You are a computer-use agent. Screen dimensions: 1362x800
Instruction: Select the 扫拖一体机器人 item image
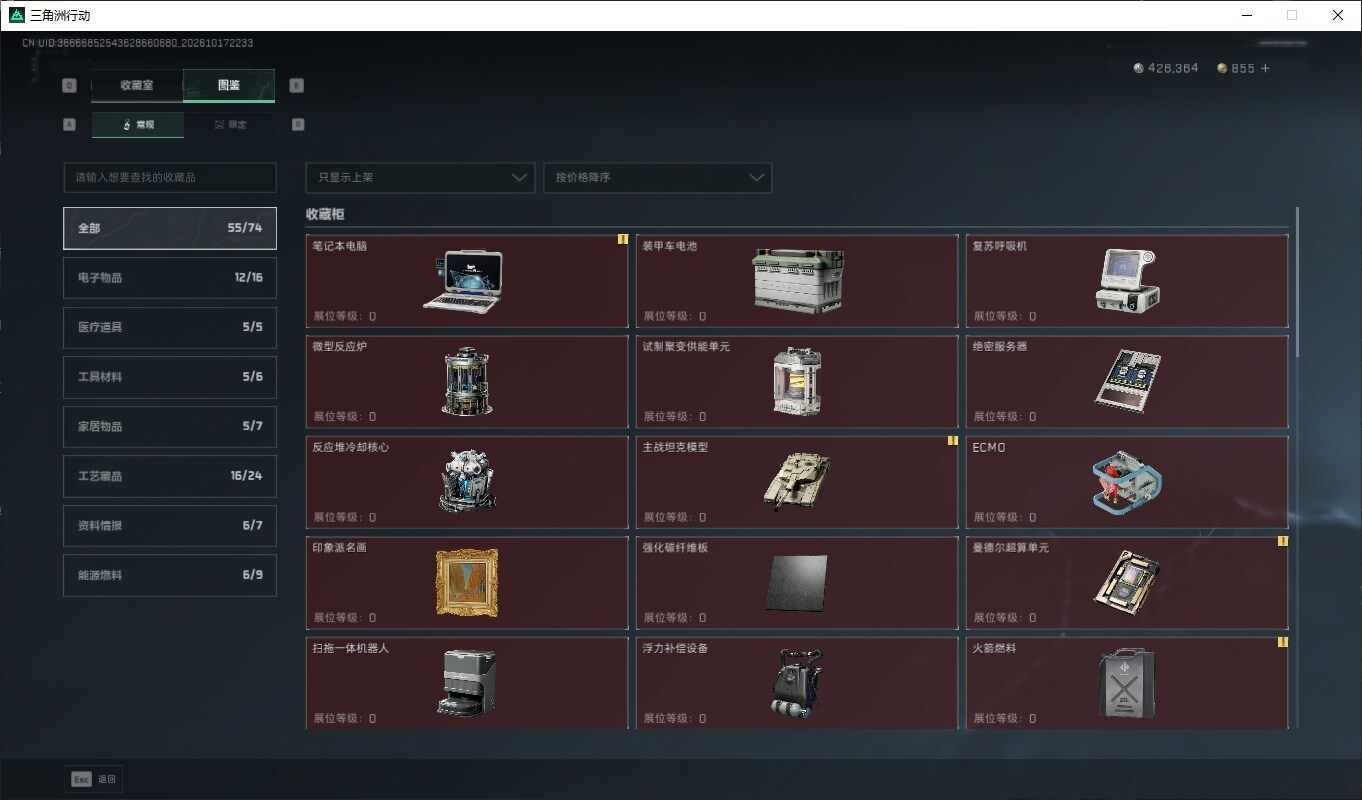[466, 682]
